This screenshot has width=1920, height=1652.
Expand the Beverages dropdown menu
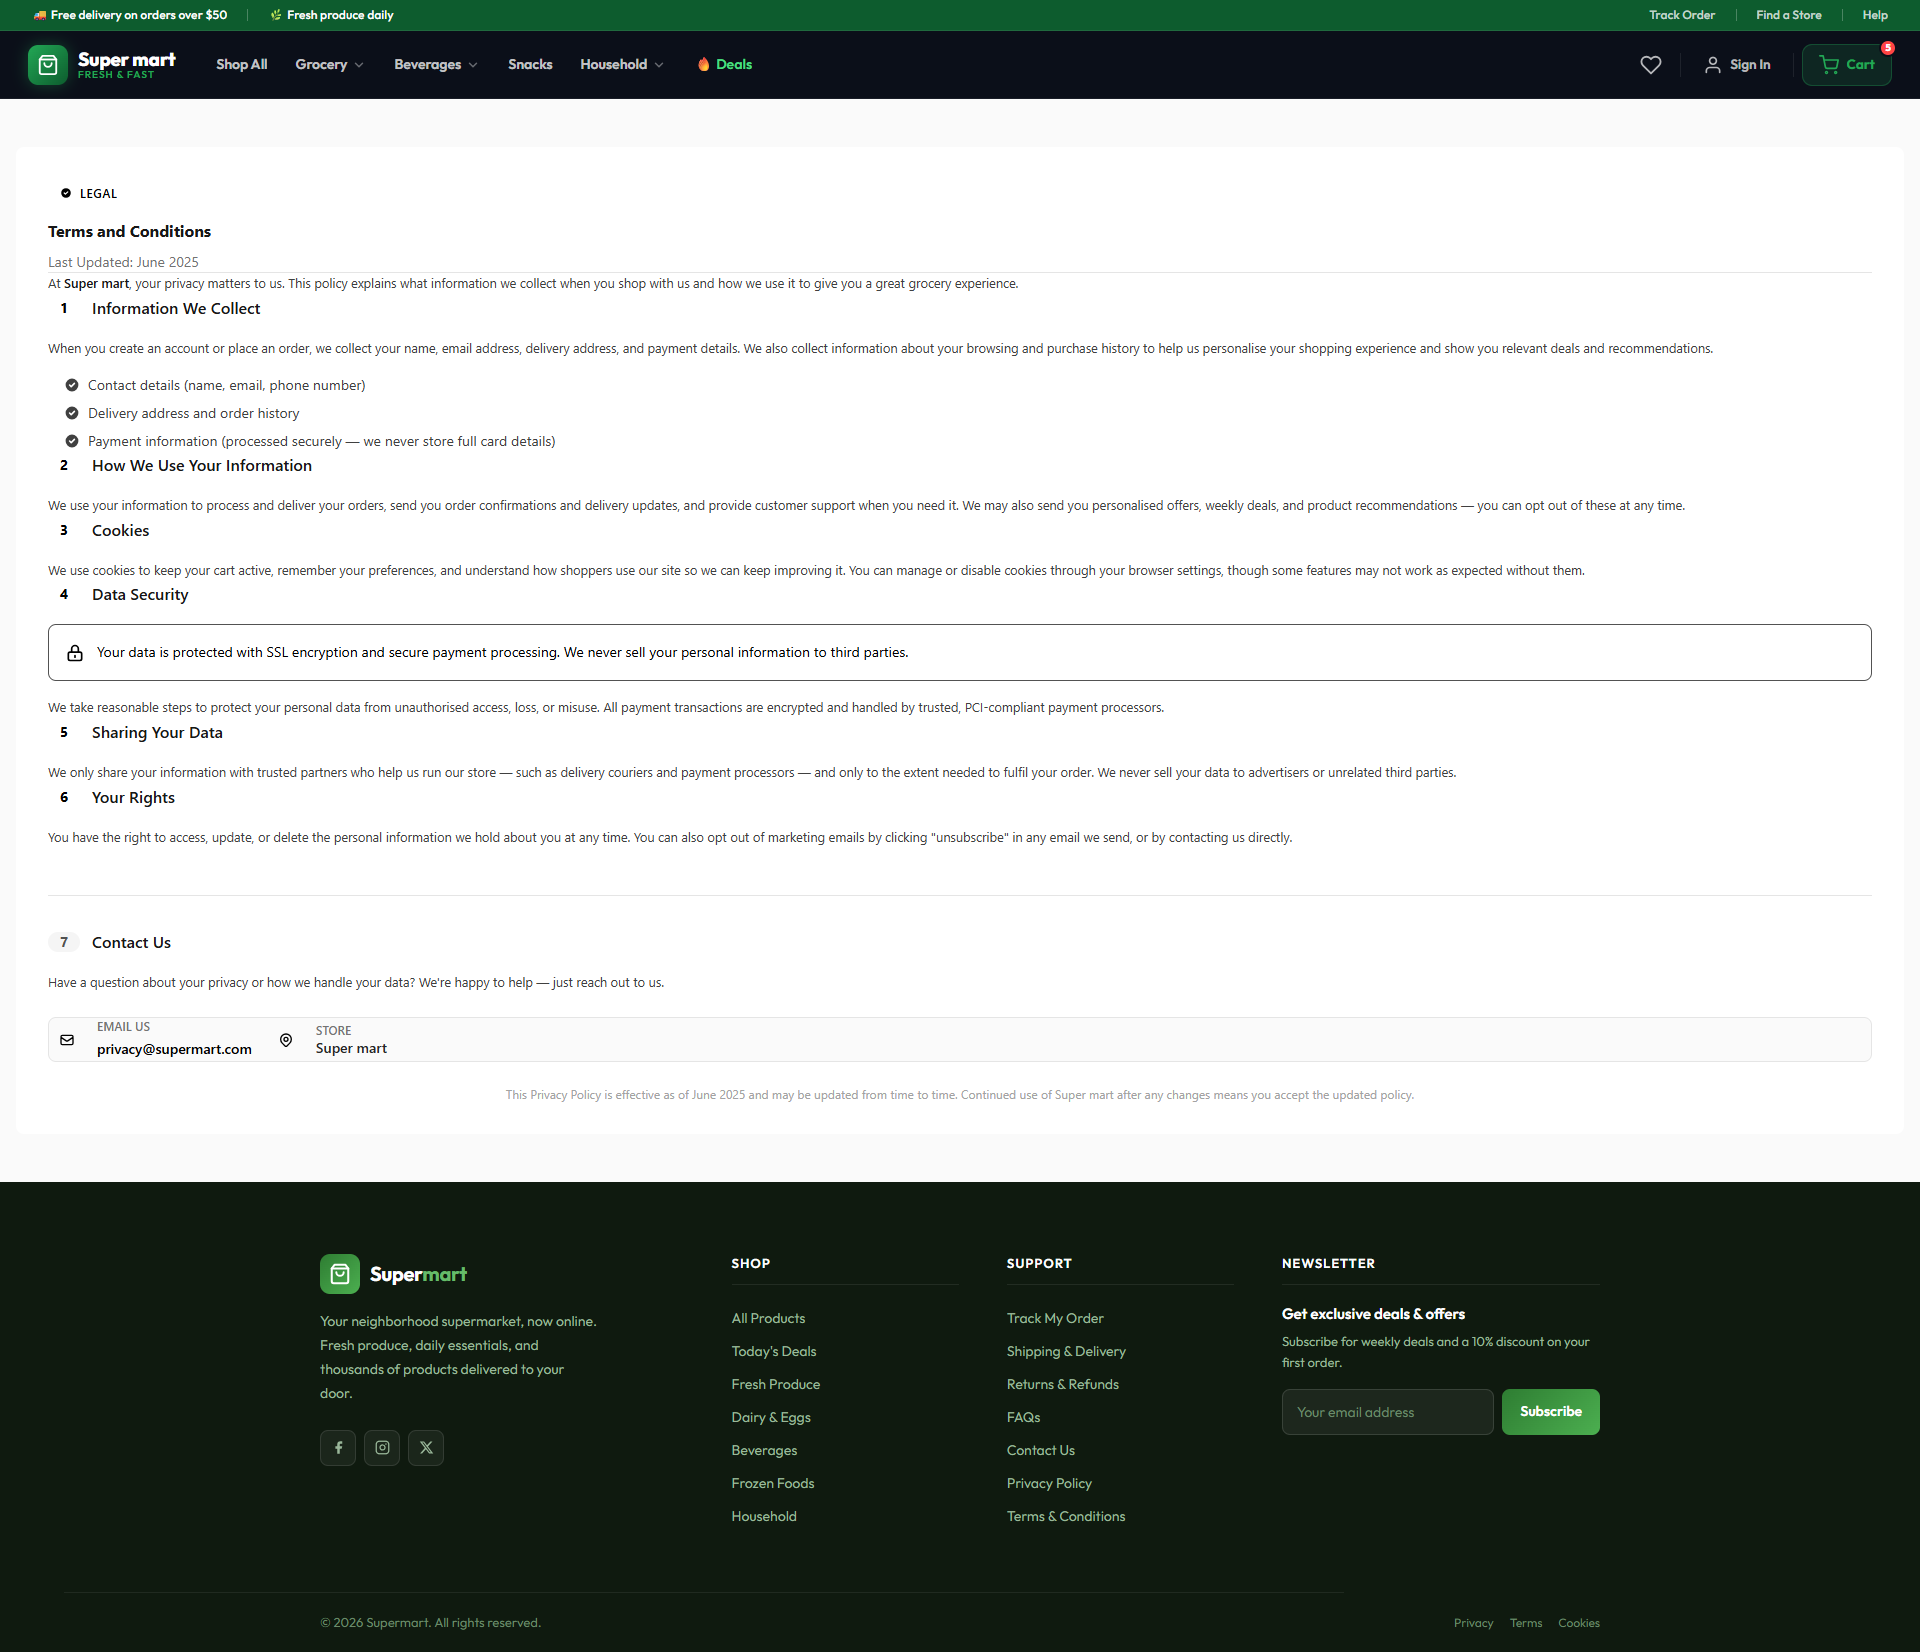pos(436,65)
